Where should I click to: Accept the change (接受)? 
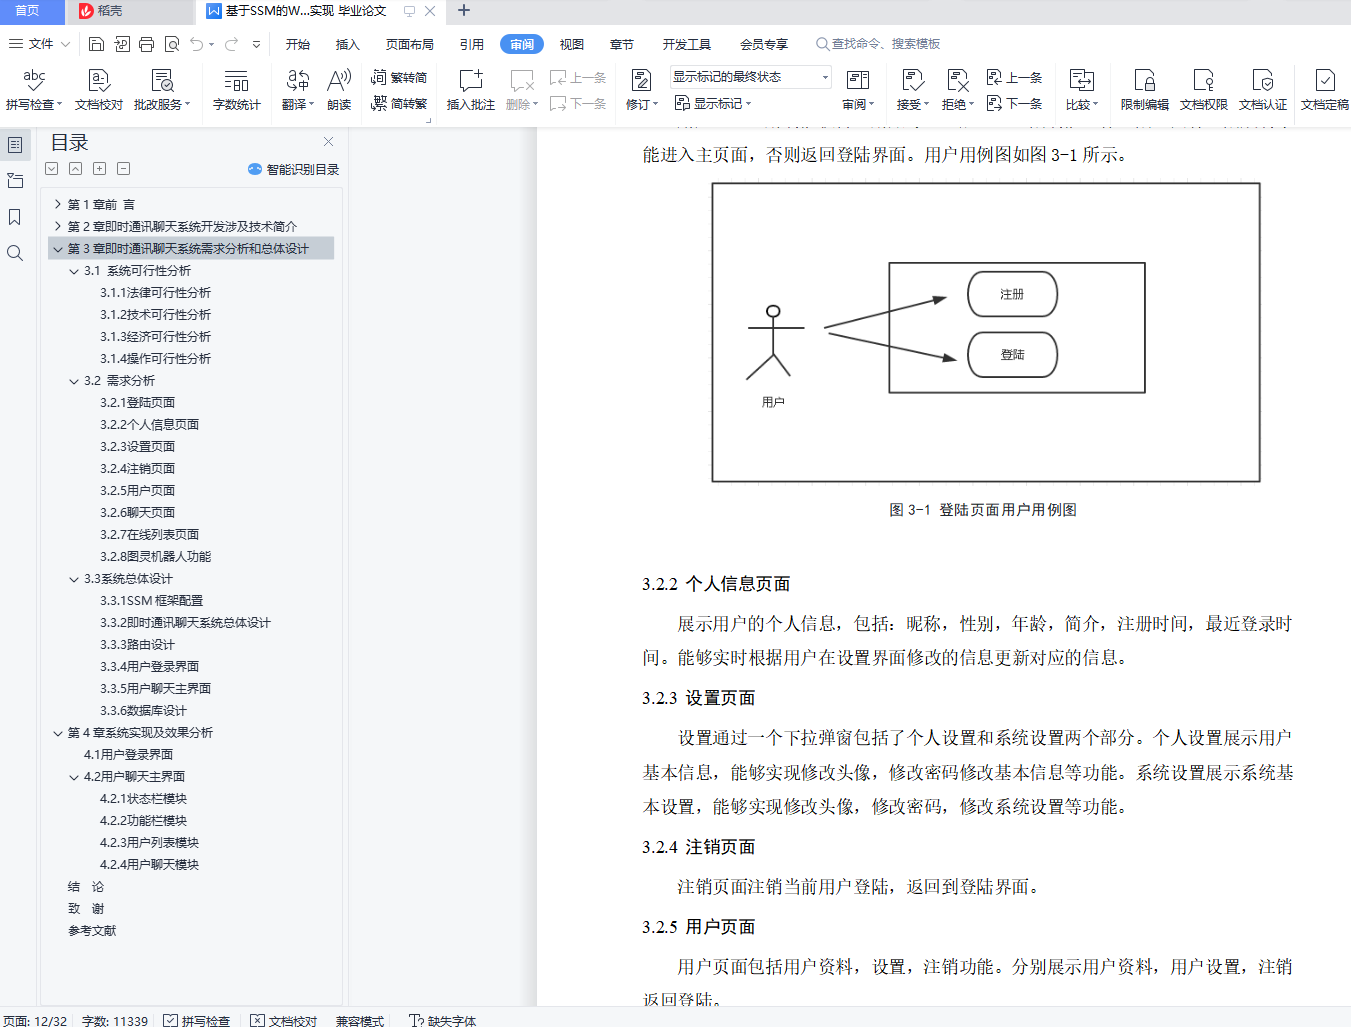pos(912,89)
